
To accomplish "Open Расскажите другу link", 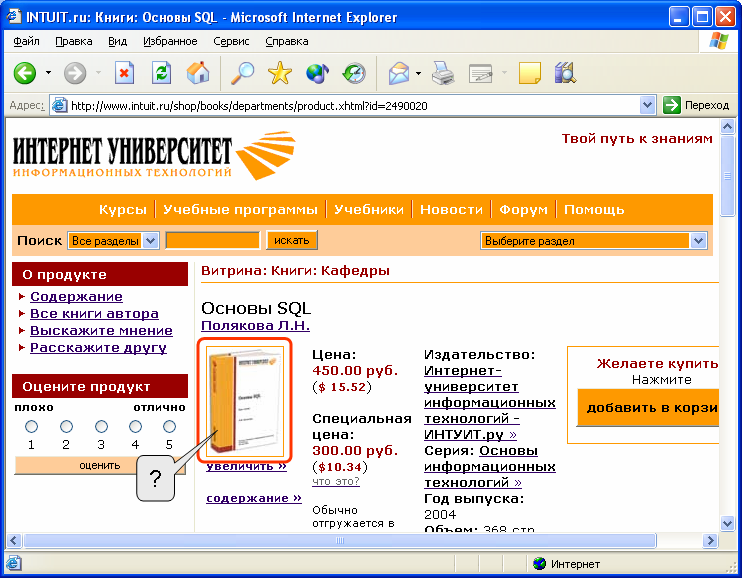I will pos(98,347).
